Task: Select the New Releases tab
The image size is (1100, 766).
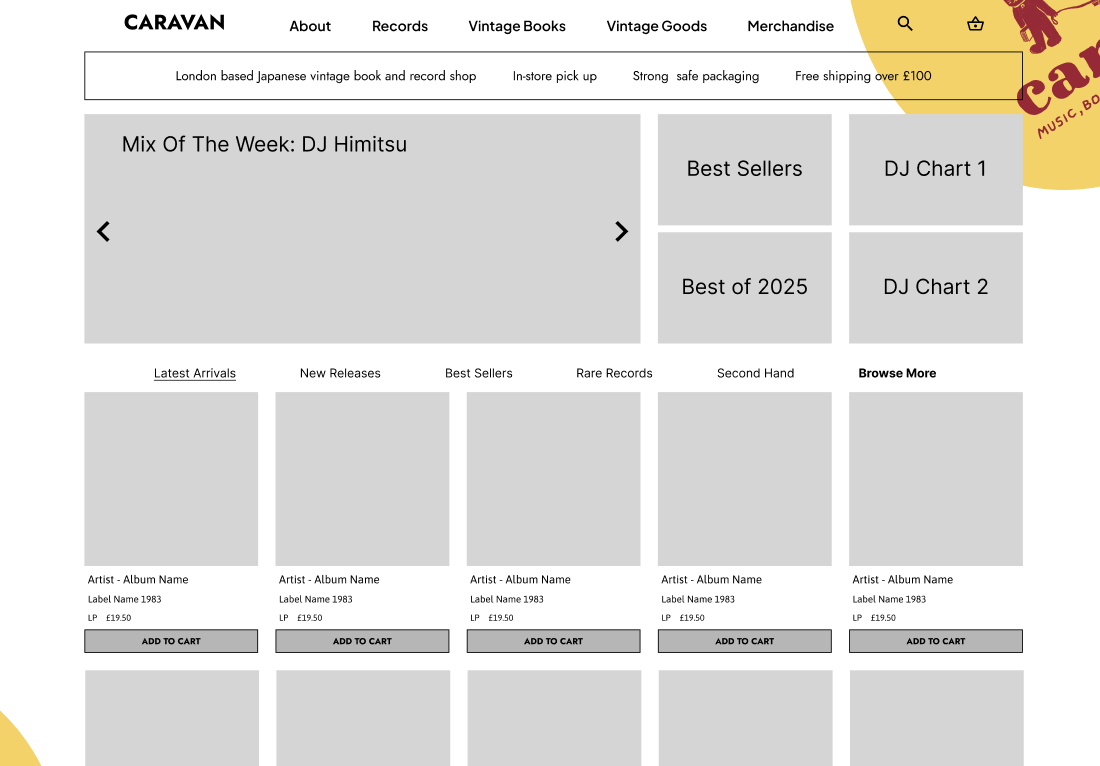Action: coord(340,373)
